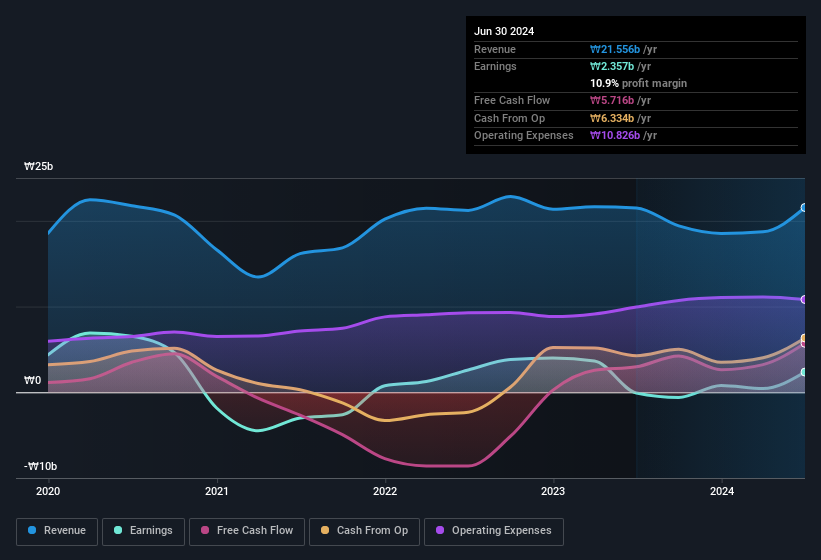Click the Cash From Op label in tooltip
Screen dimensions: 821x560
(x=509, y=118)
